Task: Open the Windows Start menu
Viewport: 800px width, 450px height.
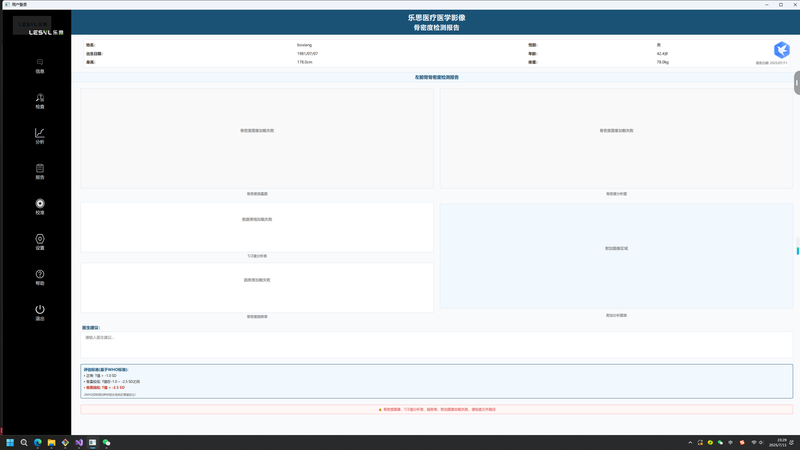Action: (10, 442)
